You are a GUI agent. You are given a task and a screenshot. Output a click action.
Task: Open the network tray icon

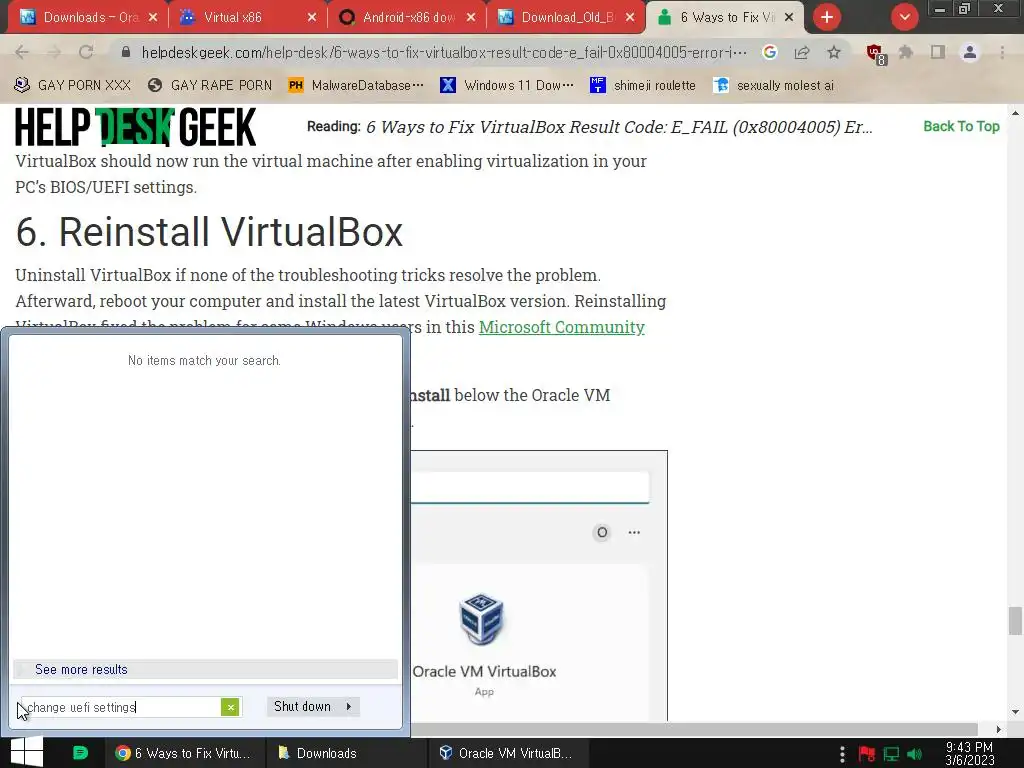(891, 754)
